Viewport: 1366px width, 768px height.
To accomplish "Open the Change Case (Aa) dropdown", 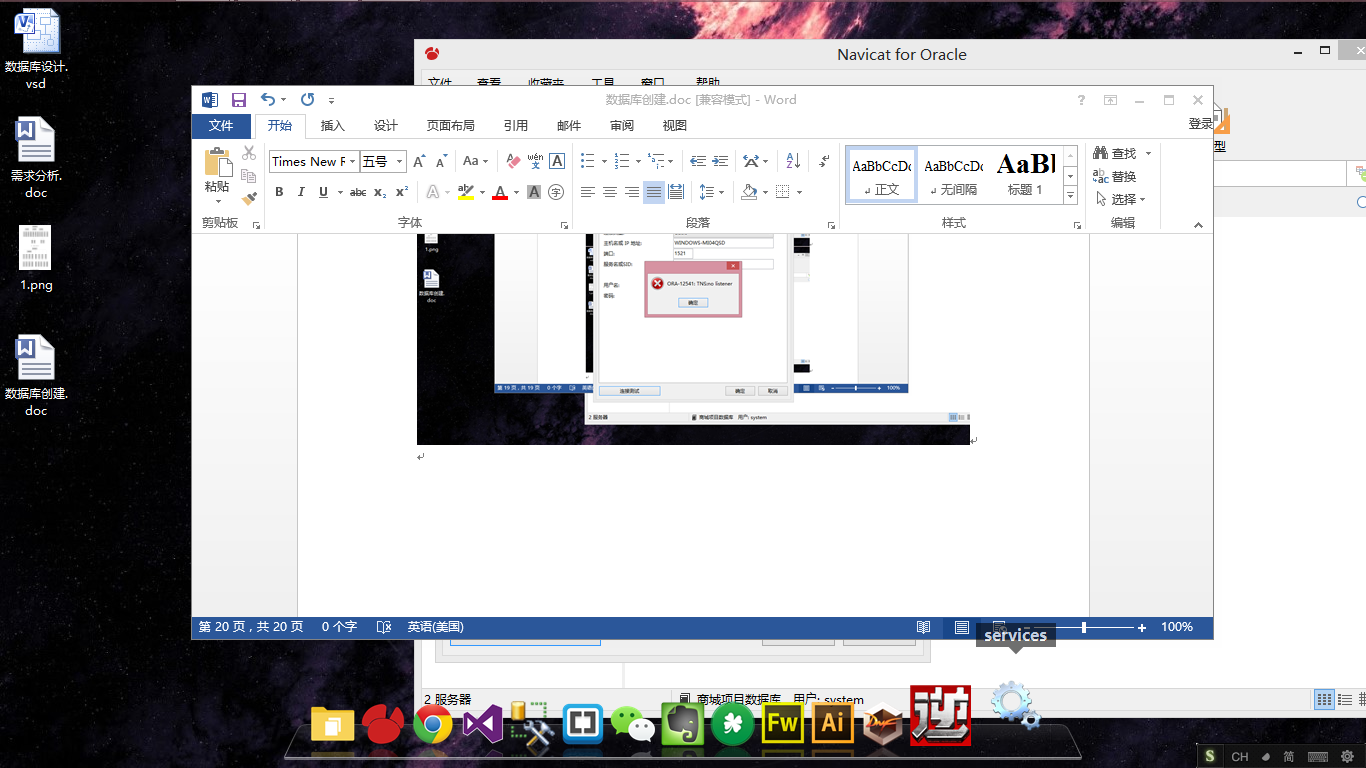I will tap(475, 161).
